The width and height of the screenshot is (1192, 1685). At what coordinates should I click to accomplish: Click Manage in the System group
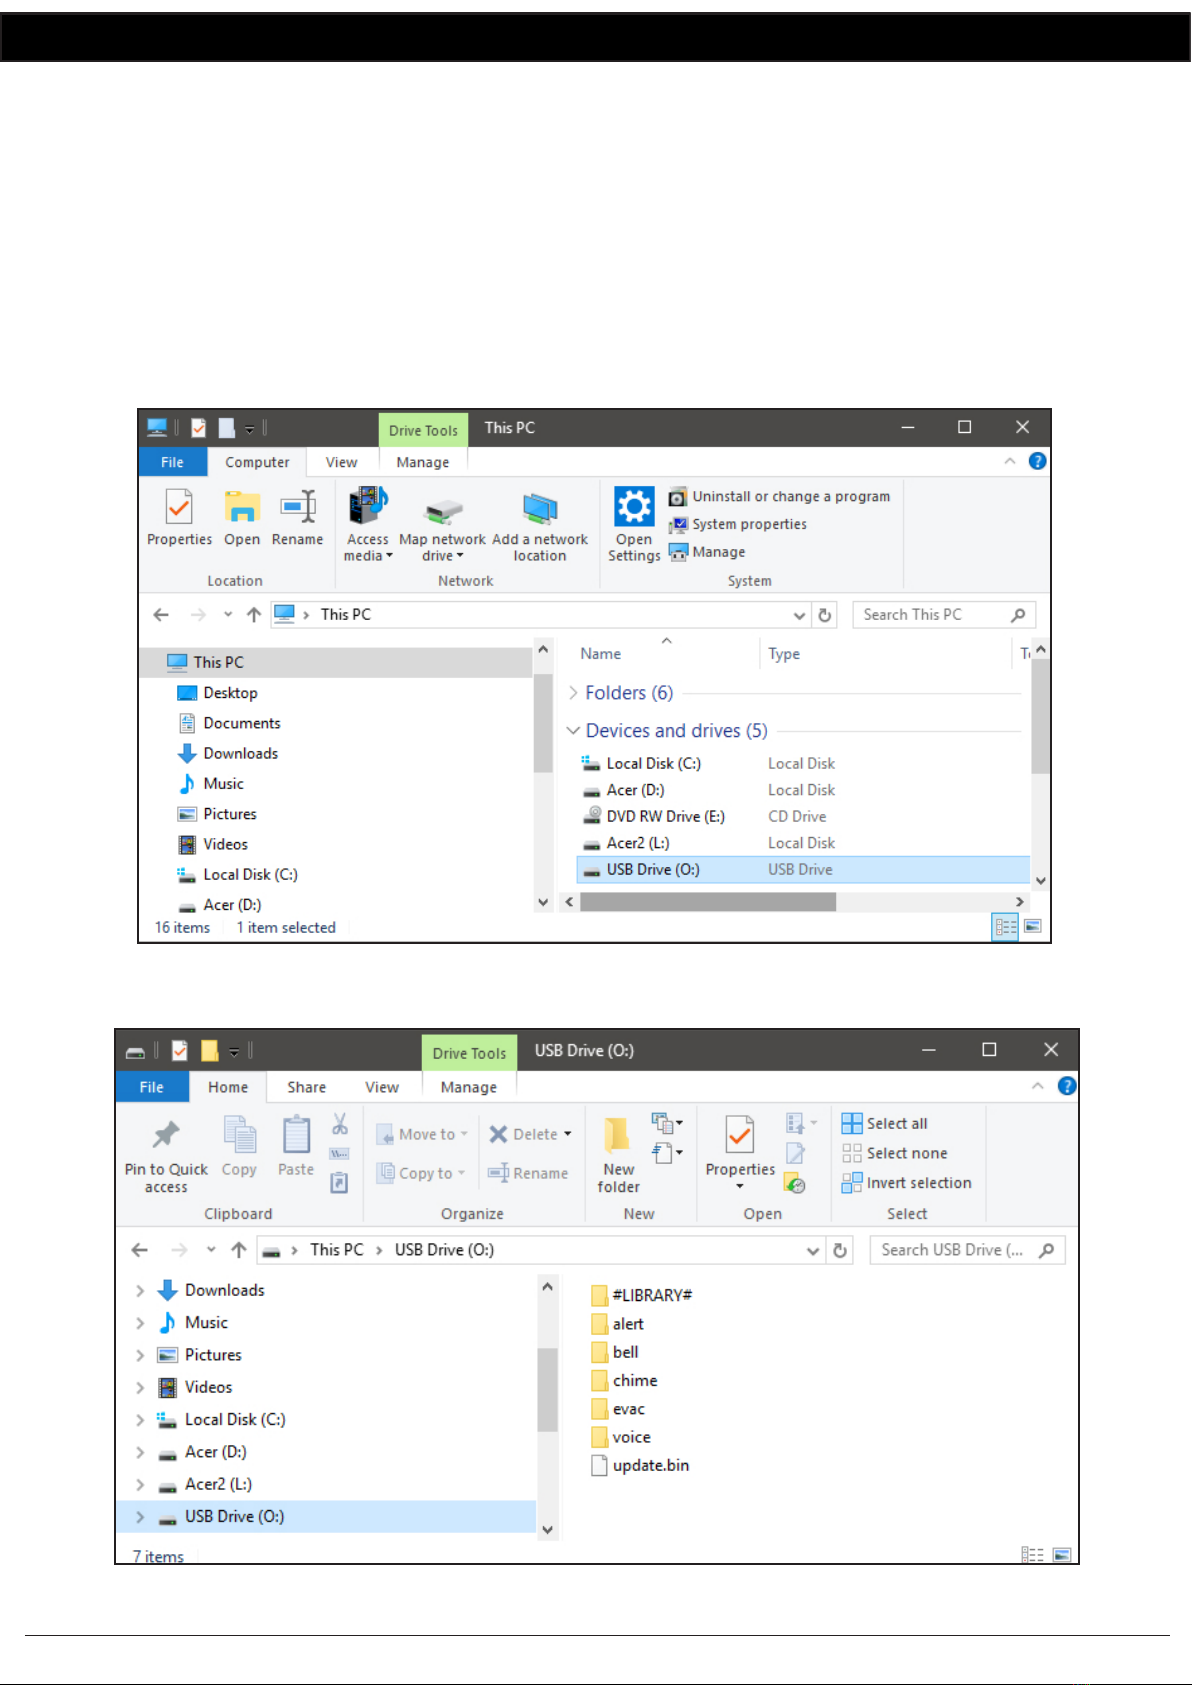(x=708, y=552)
